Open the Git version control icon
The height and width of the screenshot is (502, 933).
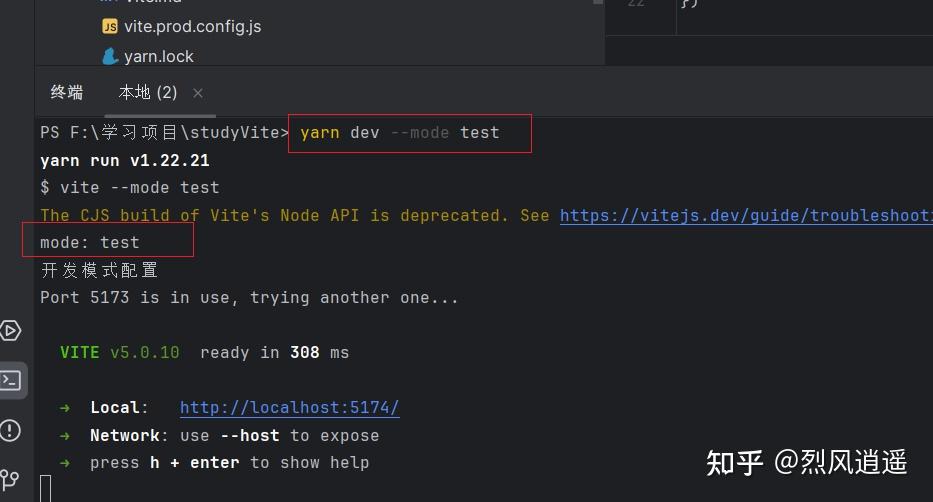point(11,480)
